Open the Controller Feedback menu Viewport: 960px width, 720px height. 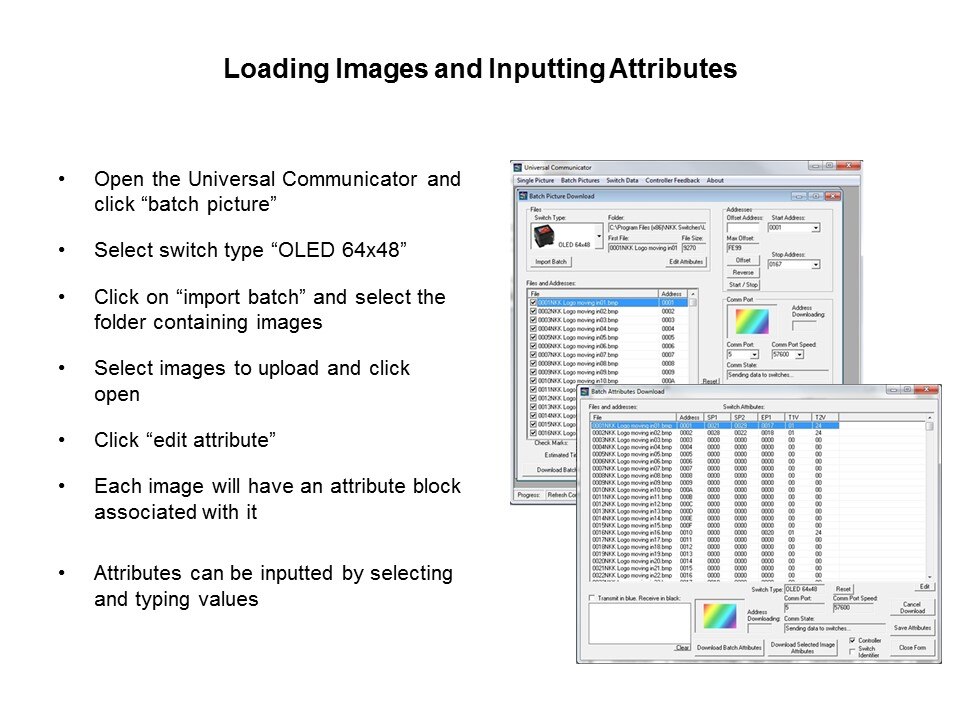pos(672,181)
